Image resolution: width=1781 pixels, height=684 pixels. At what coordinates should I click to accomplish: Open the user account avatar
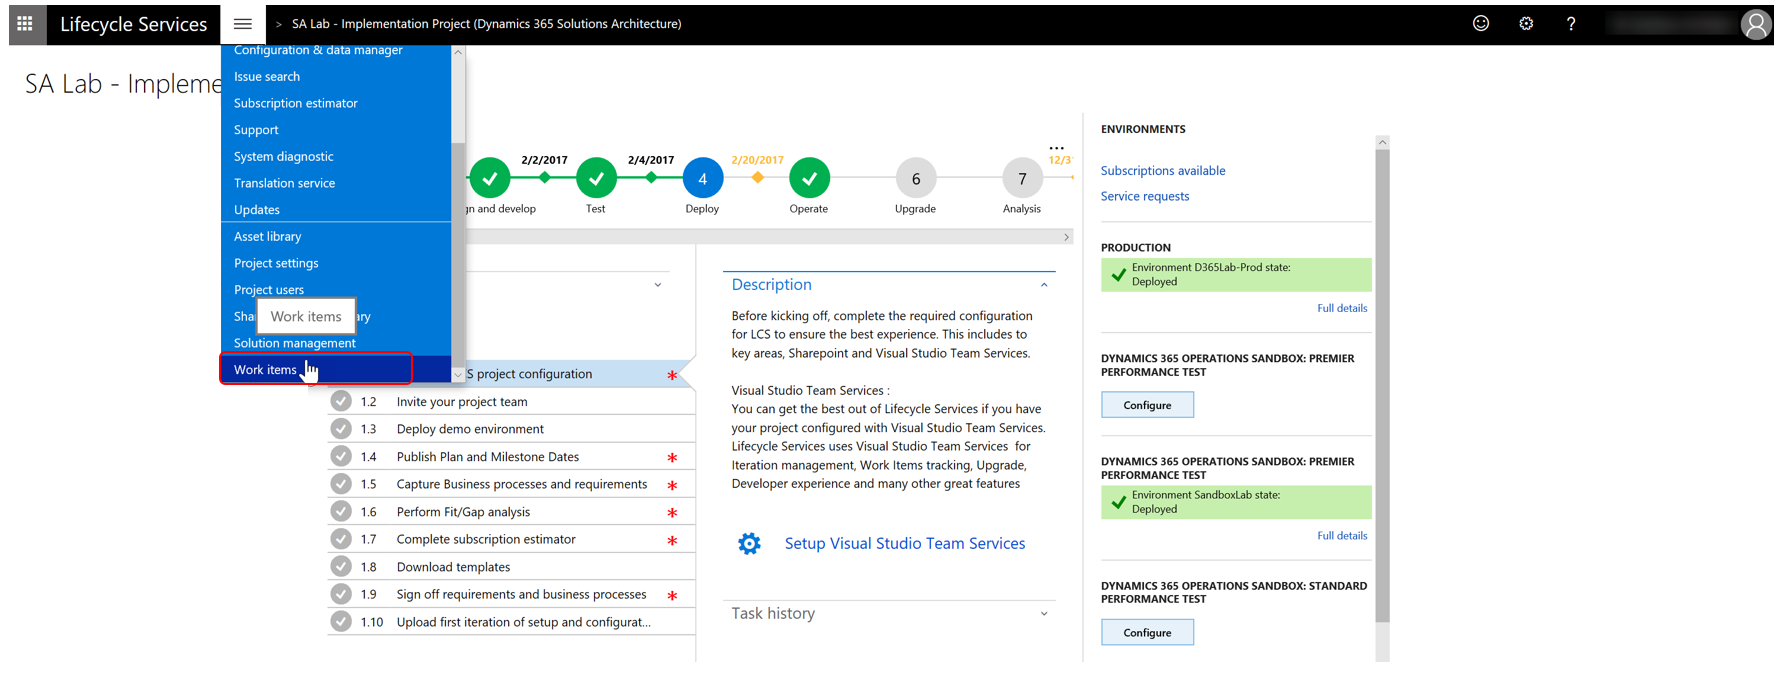1755,24
